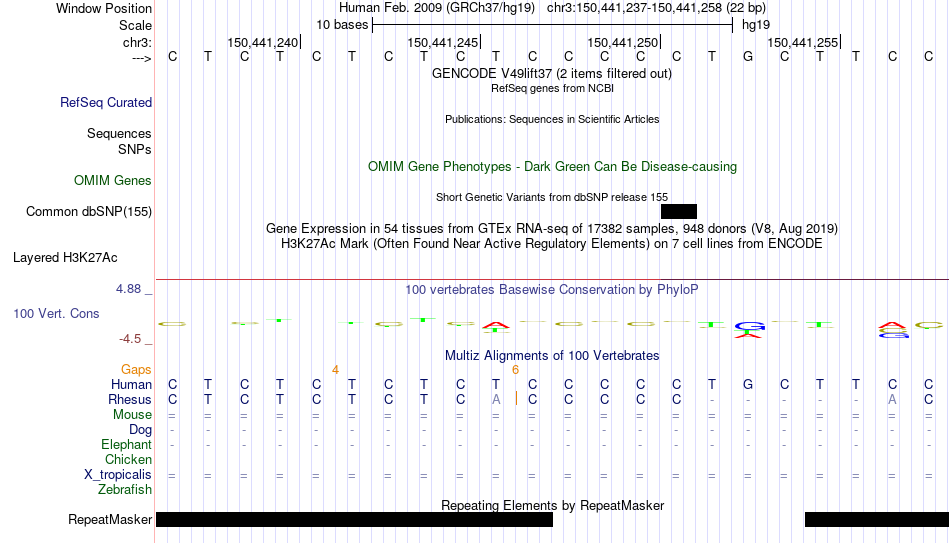
Task: Click the 150,441,245 coordinate label
Action: 442,42
